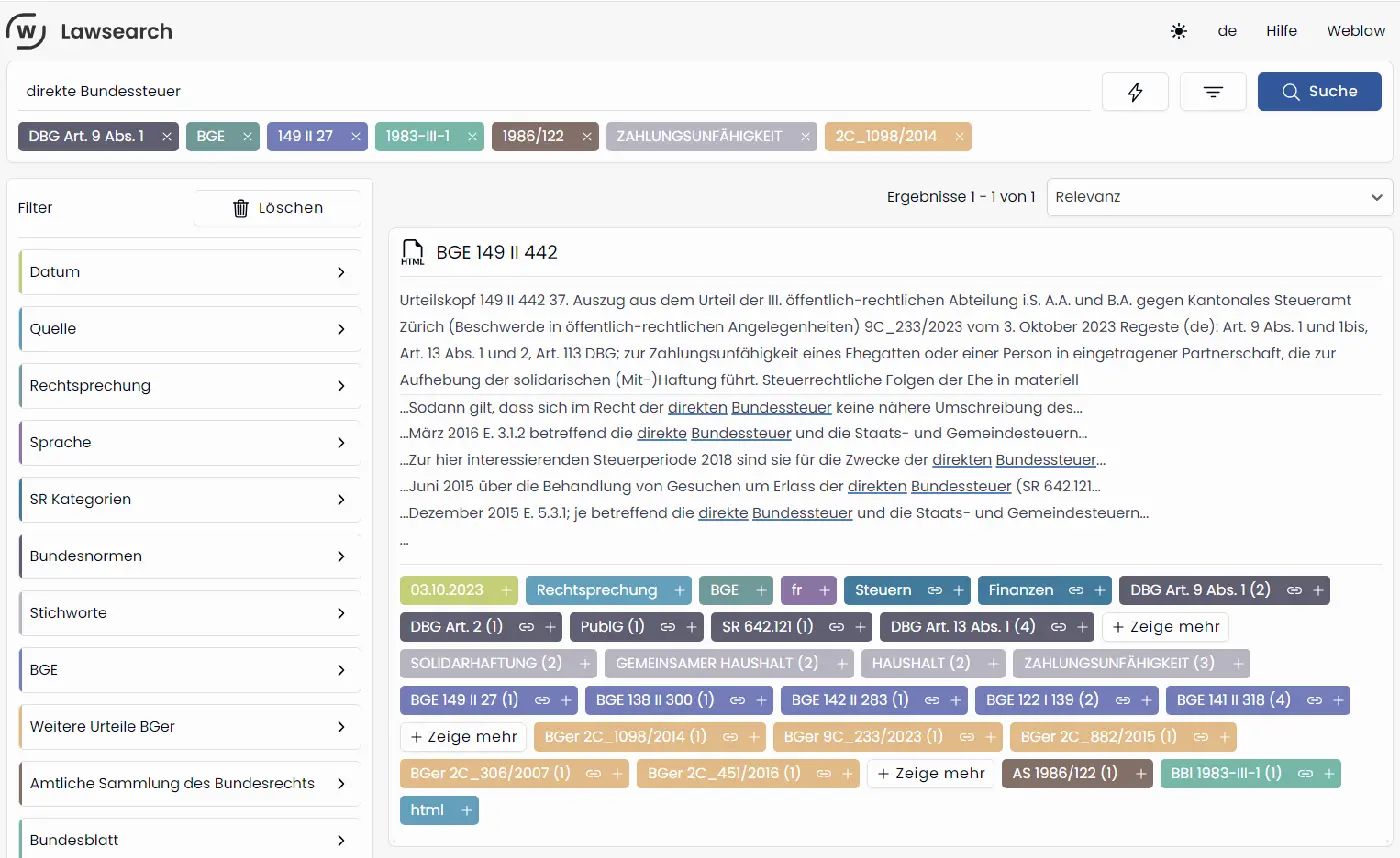Clear filters with the Löschen button
The width and height of the screenshot is (1400, 858).
point(277,208)
